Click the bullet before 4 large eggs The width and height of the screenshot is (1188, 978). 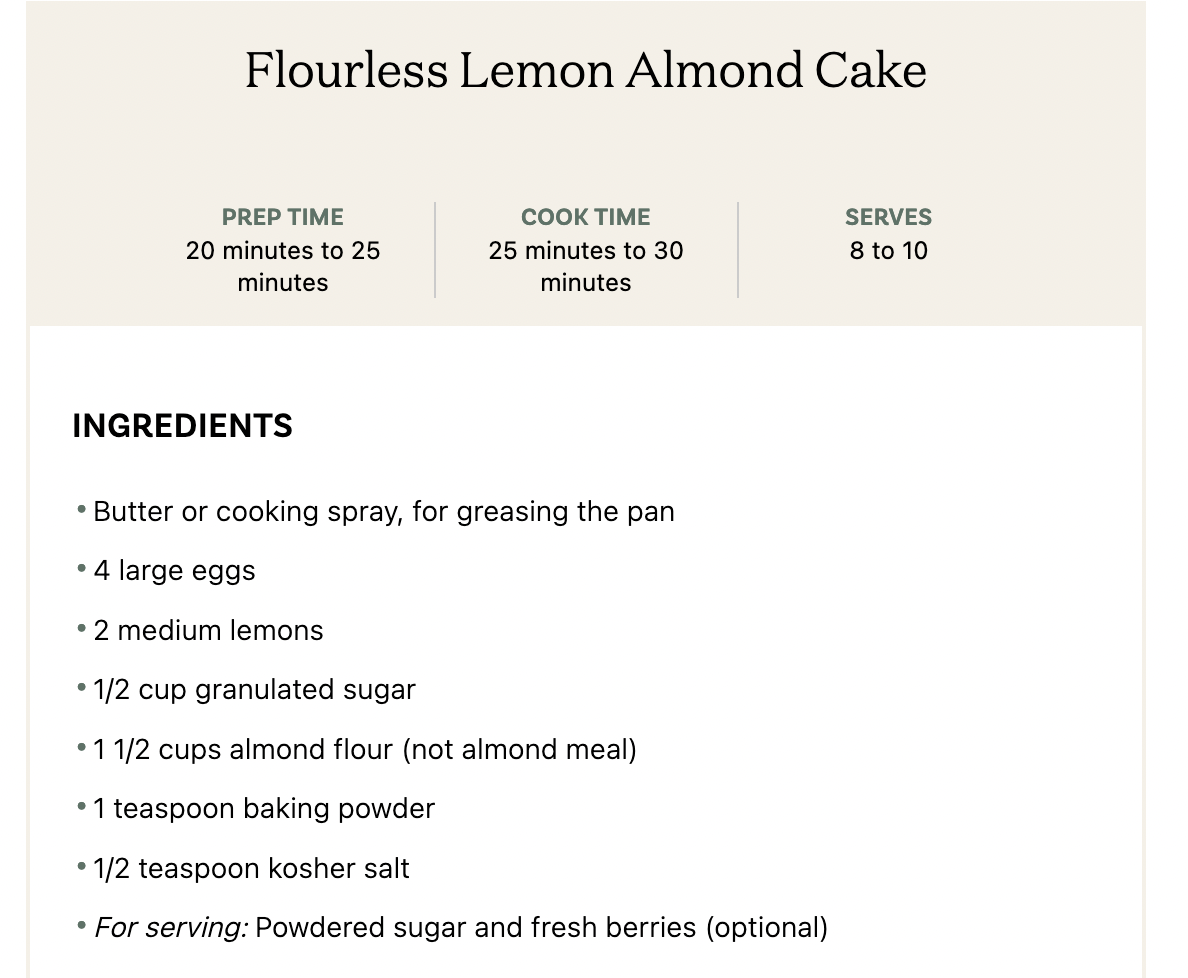click(x=81, y=570)
